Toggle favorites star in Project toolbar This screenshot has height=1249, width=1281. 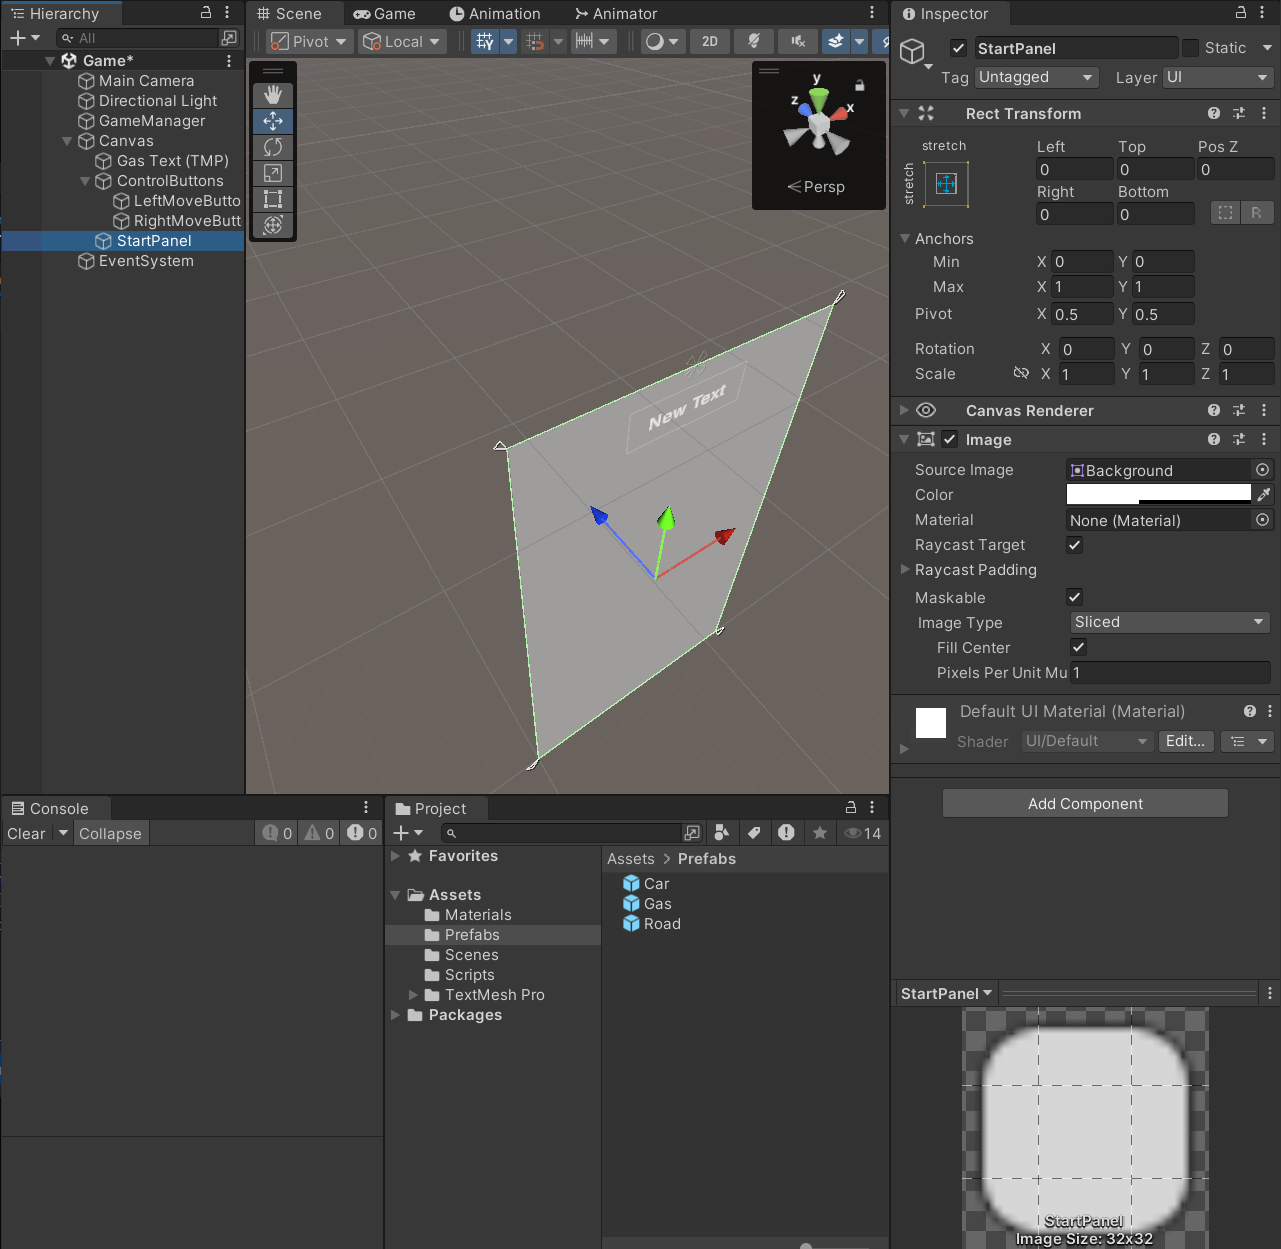tap(820, 833)
